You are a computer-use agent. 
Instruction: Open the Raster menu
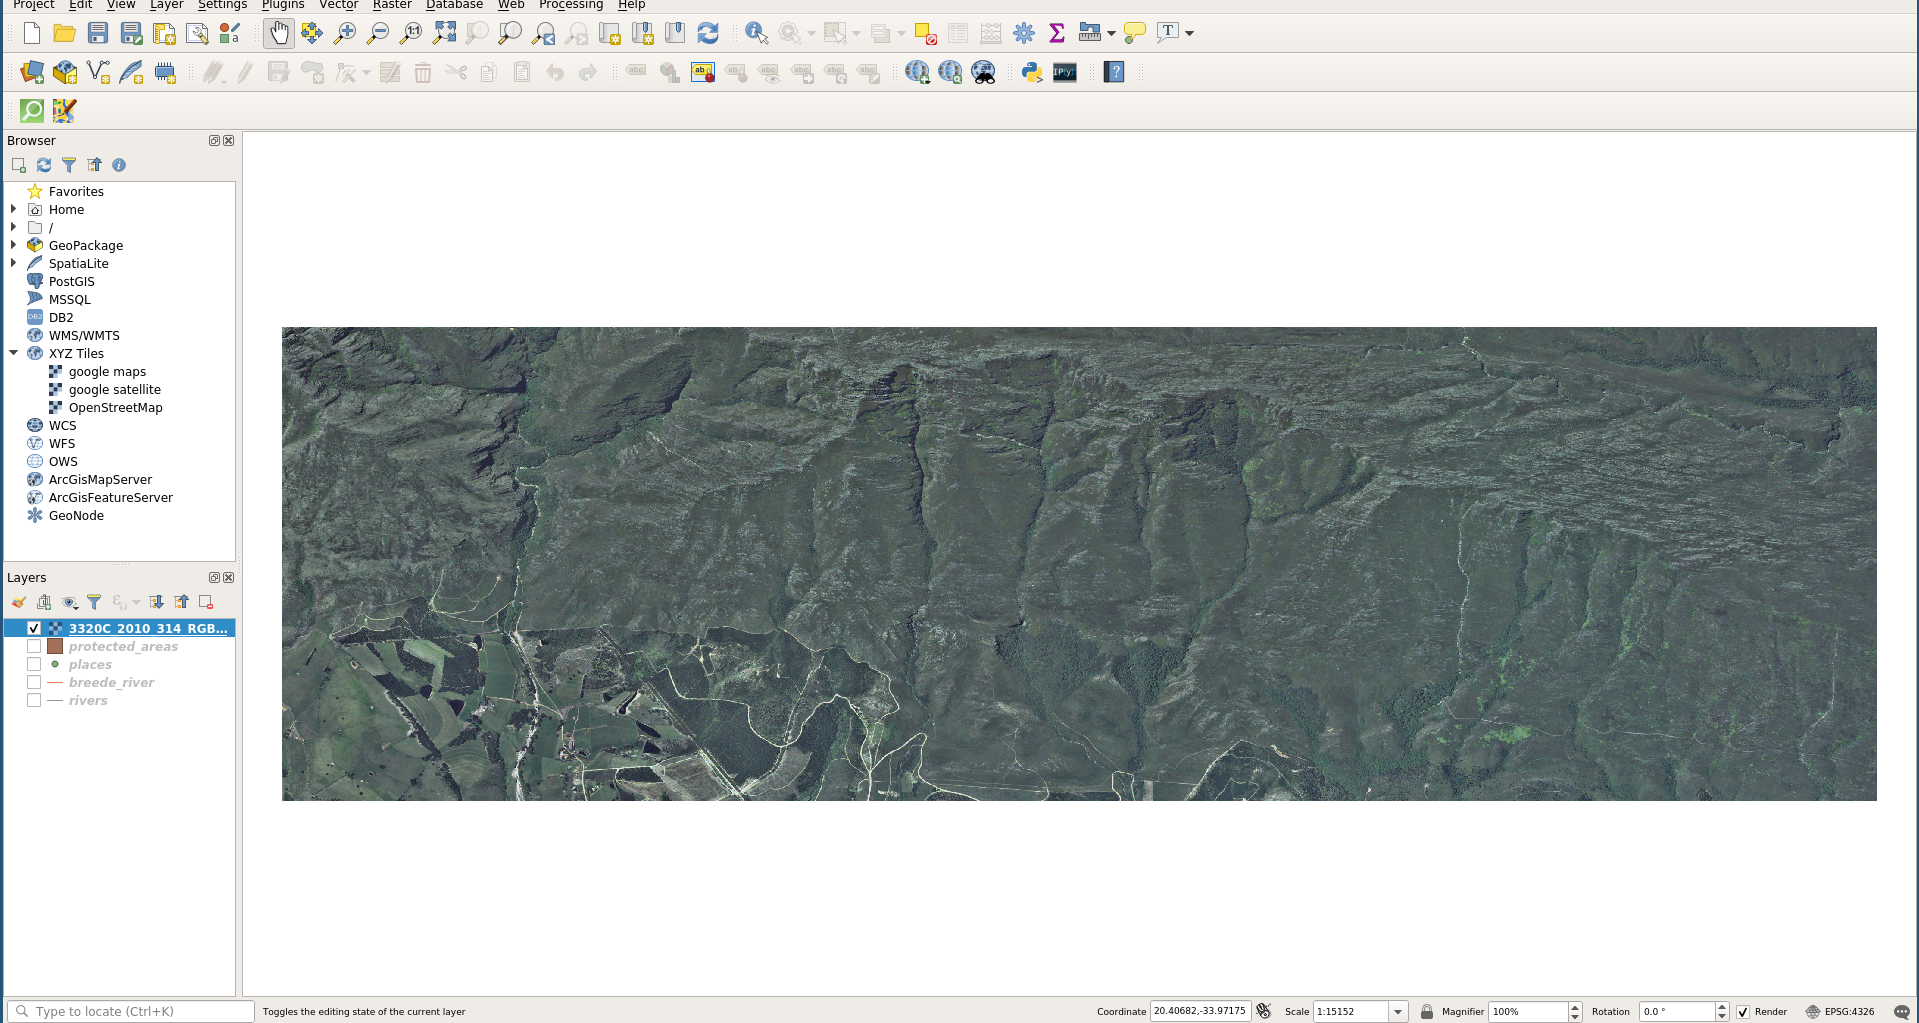[391, 5]
